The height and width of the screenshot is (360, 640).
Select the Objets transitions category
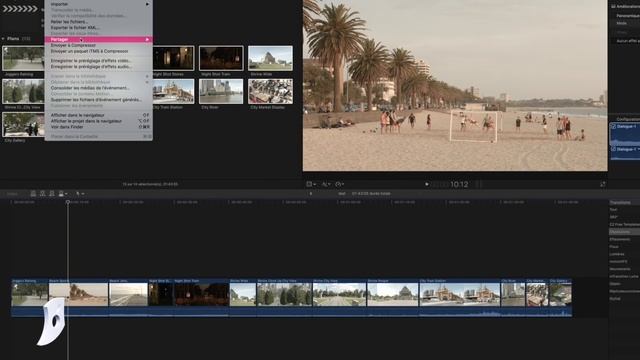click(x=615, y=284)
